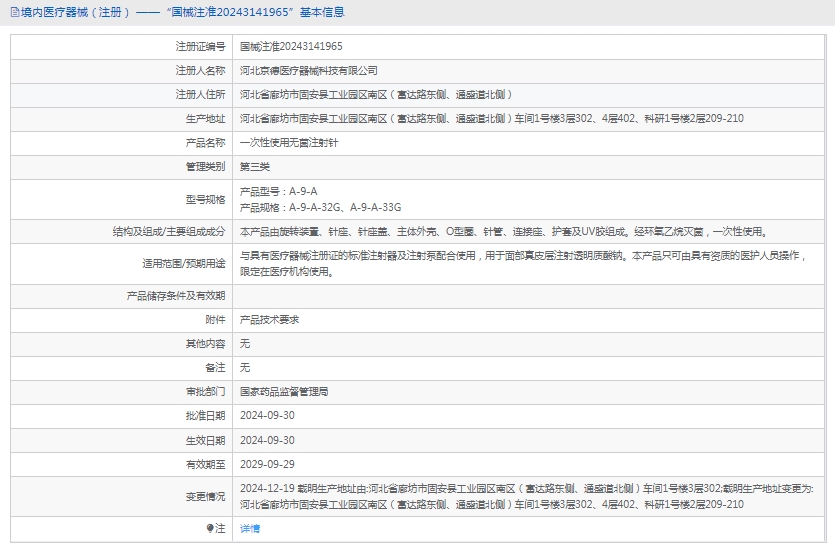
Task: Click the 变更情况 change record text
Action: point(527,496)
